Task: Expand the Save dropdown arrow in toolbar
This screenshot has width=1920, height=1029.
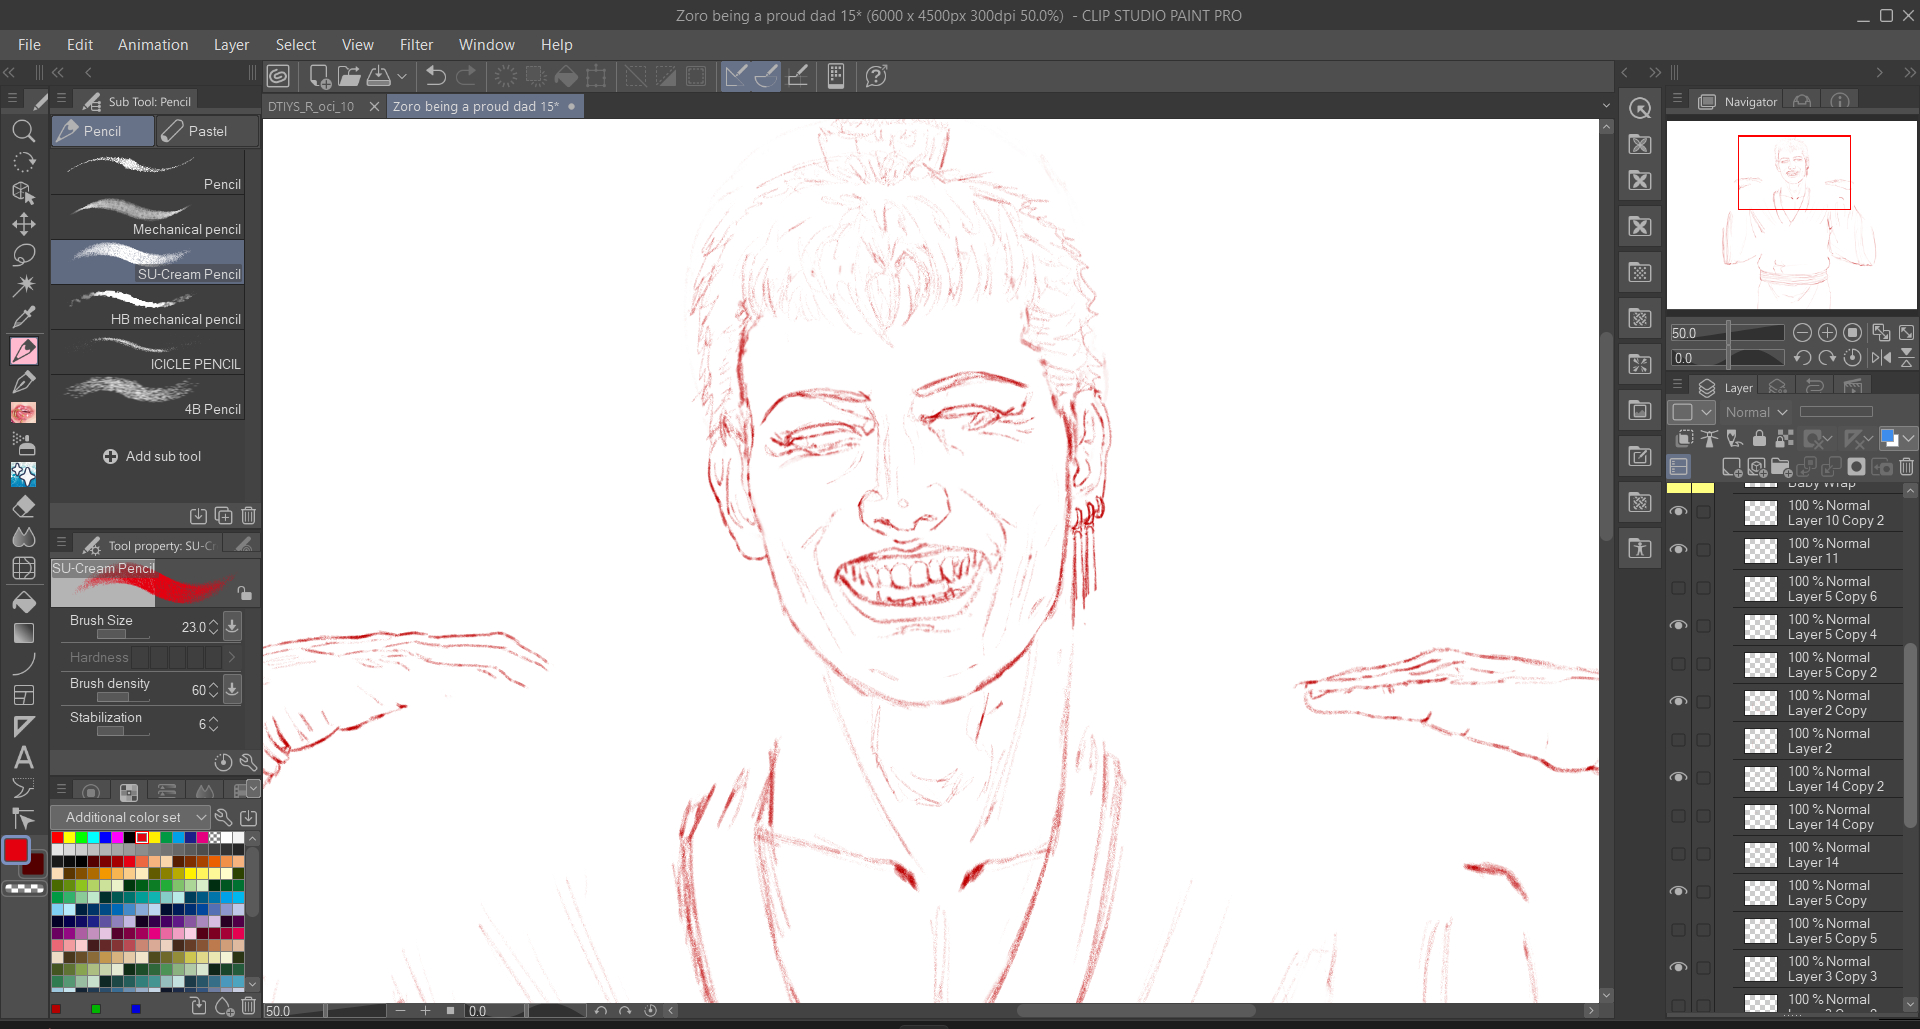Action: pyautogui.click(x=402, y=76)
